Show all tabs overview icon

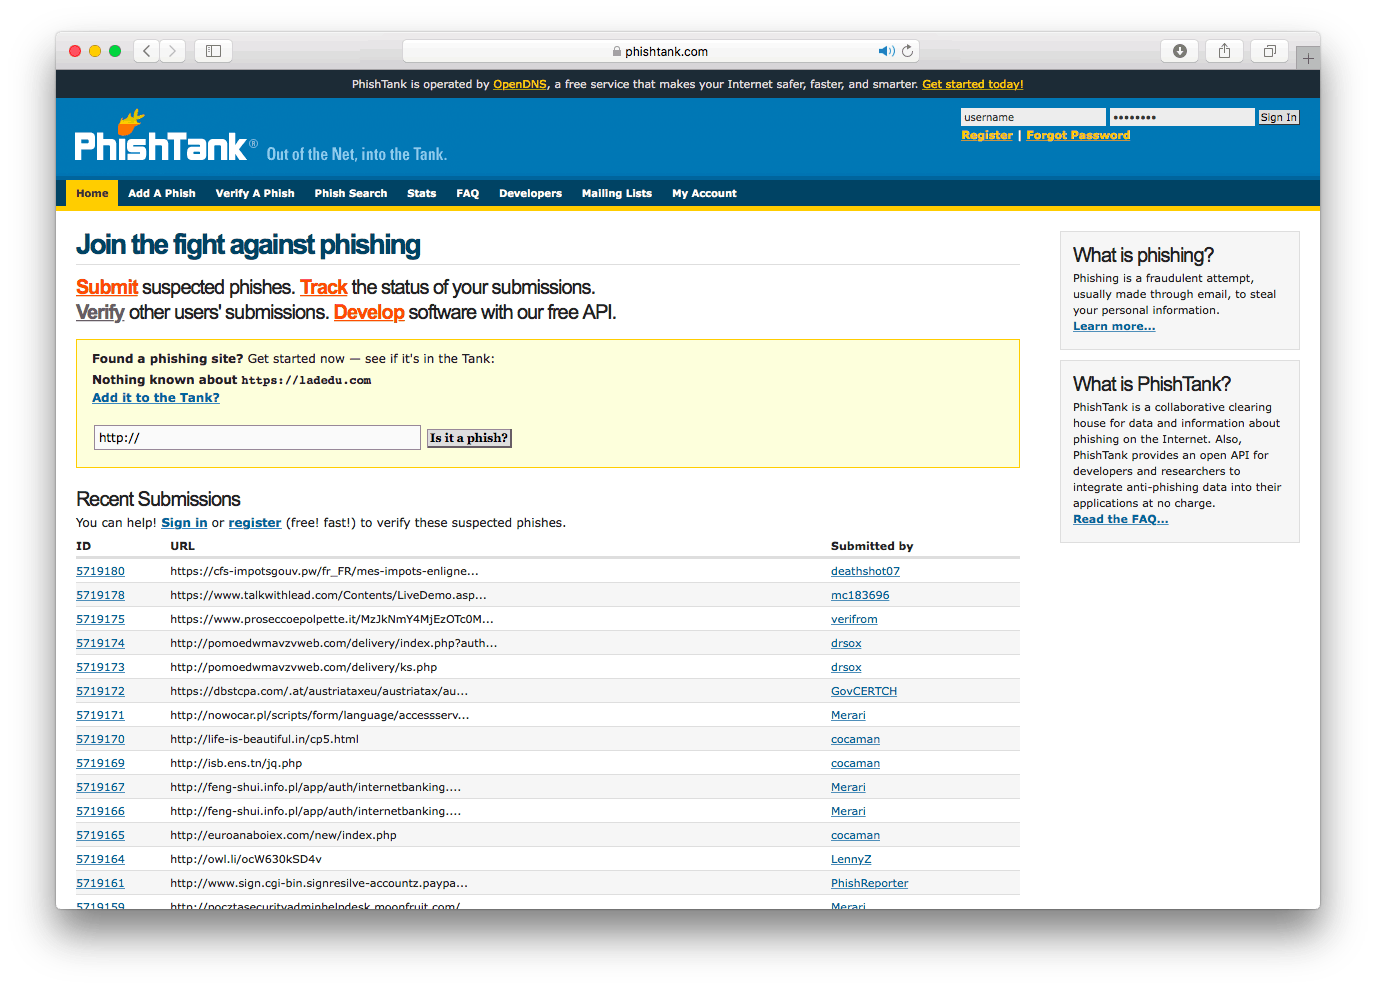point(1269,51)
